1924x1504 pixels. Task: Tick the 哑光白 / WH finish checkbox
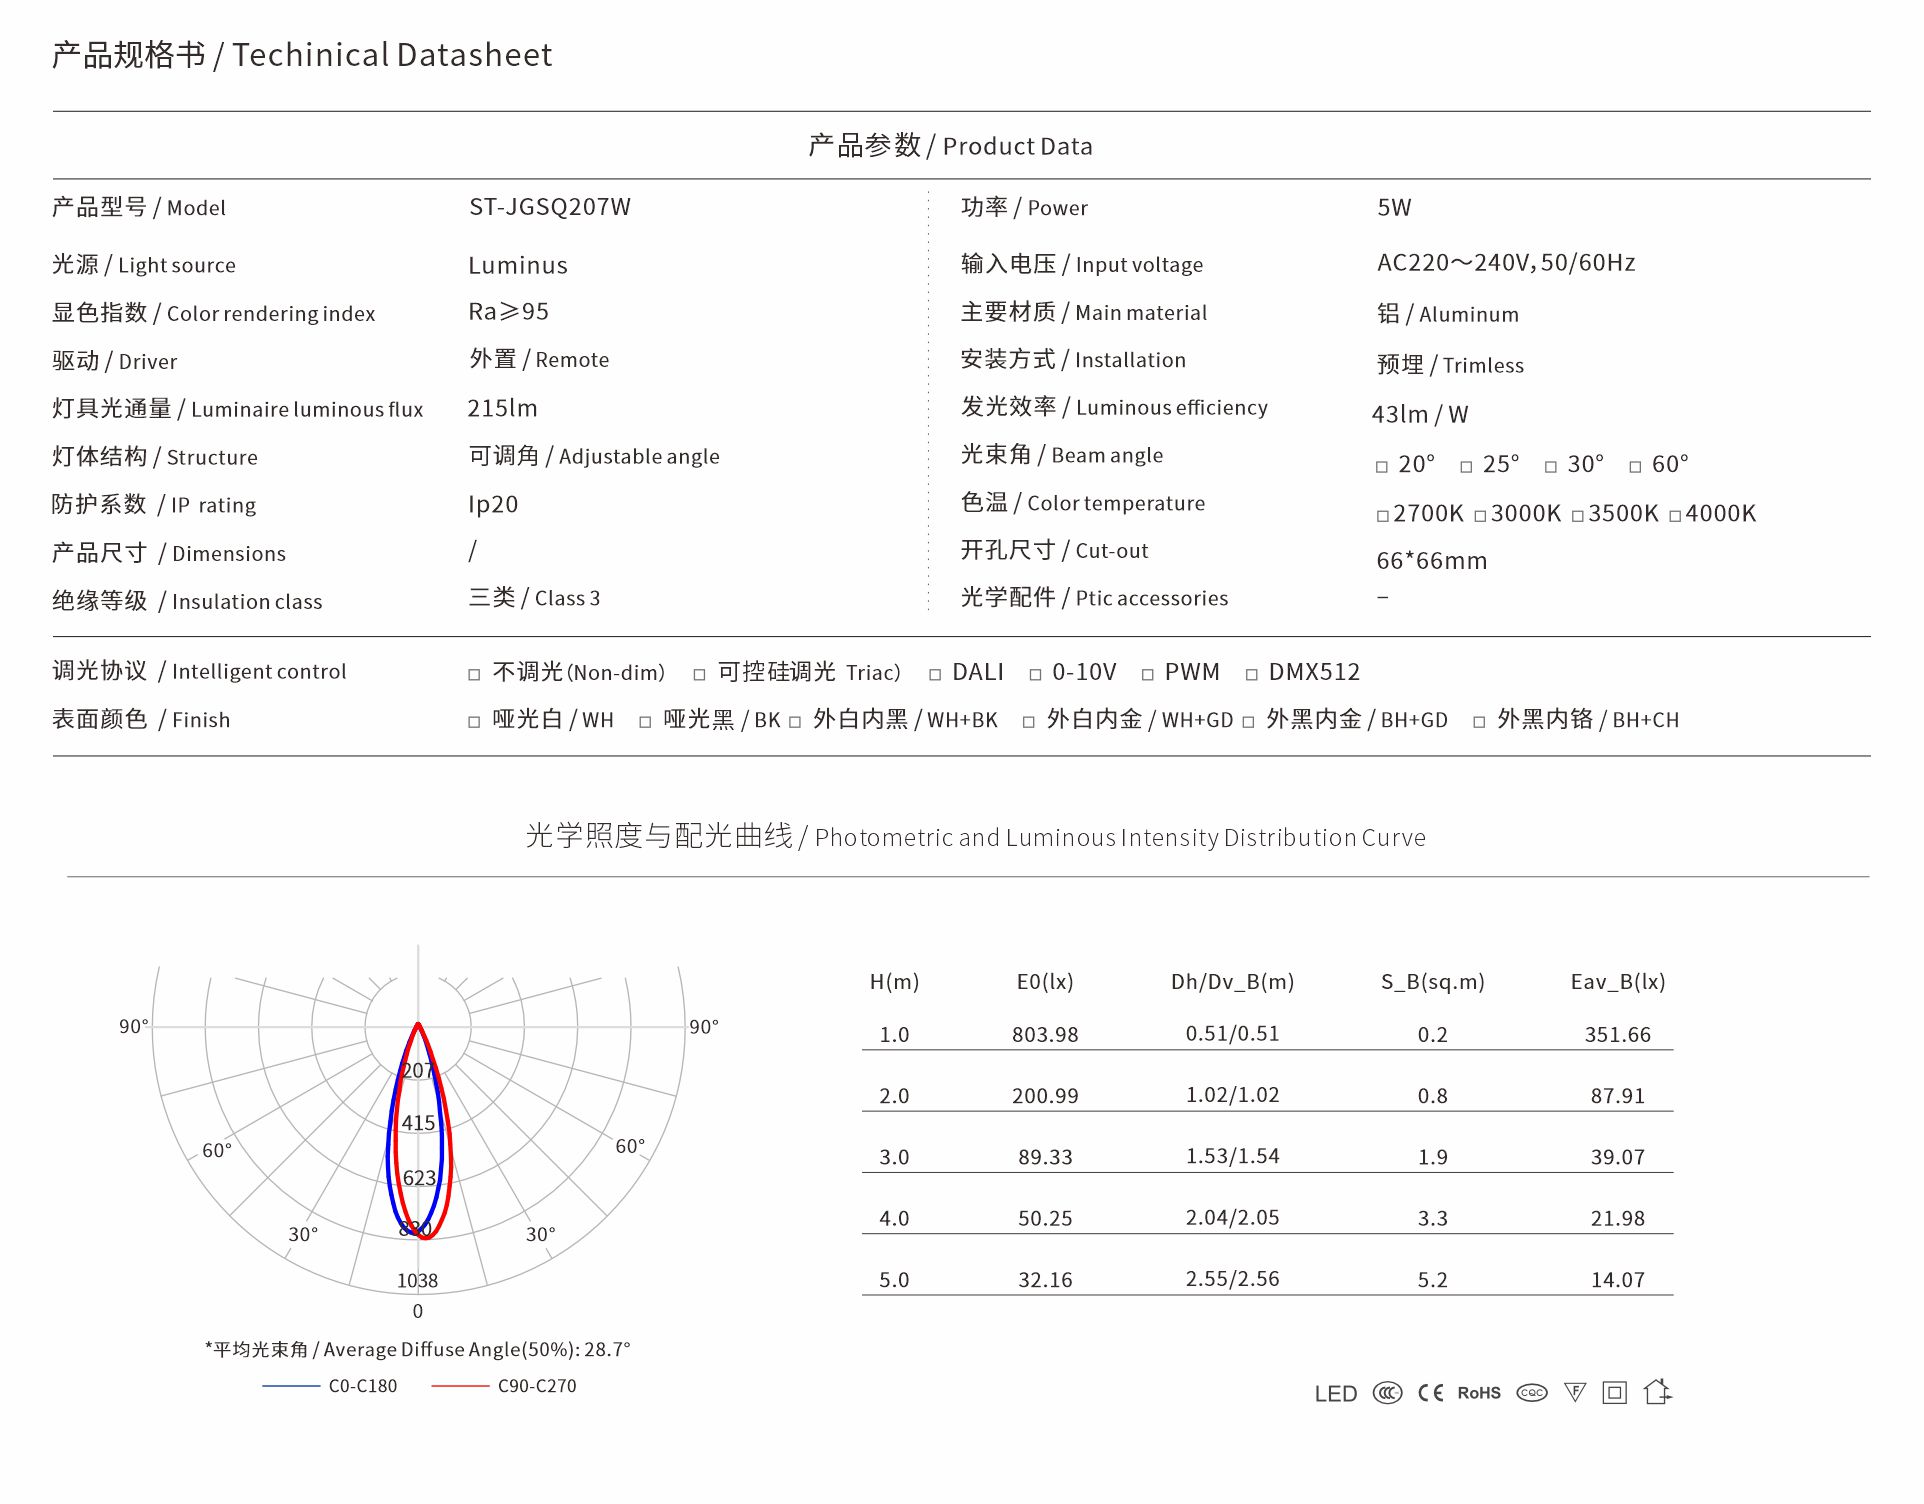coord(474,722)
